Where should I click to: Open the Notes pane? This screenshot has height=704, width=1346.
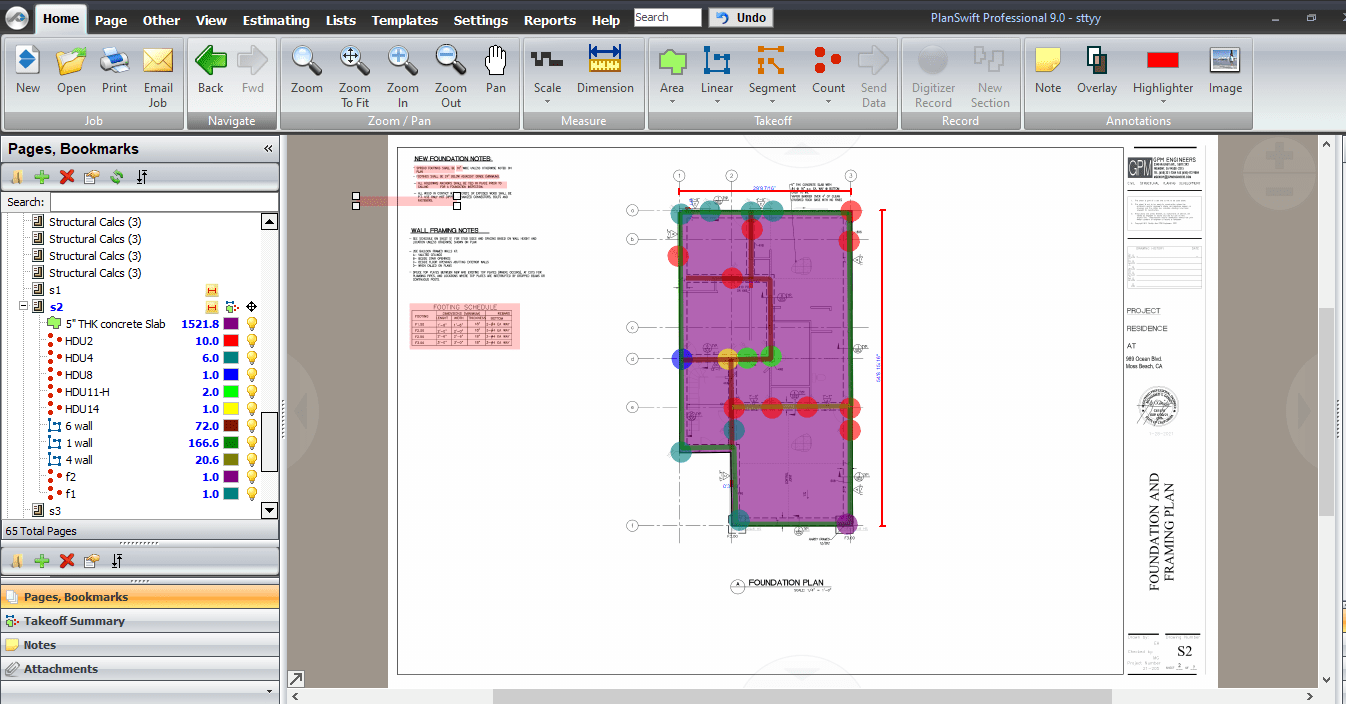140,645
